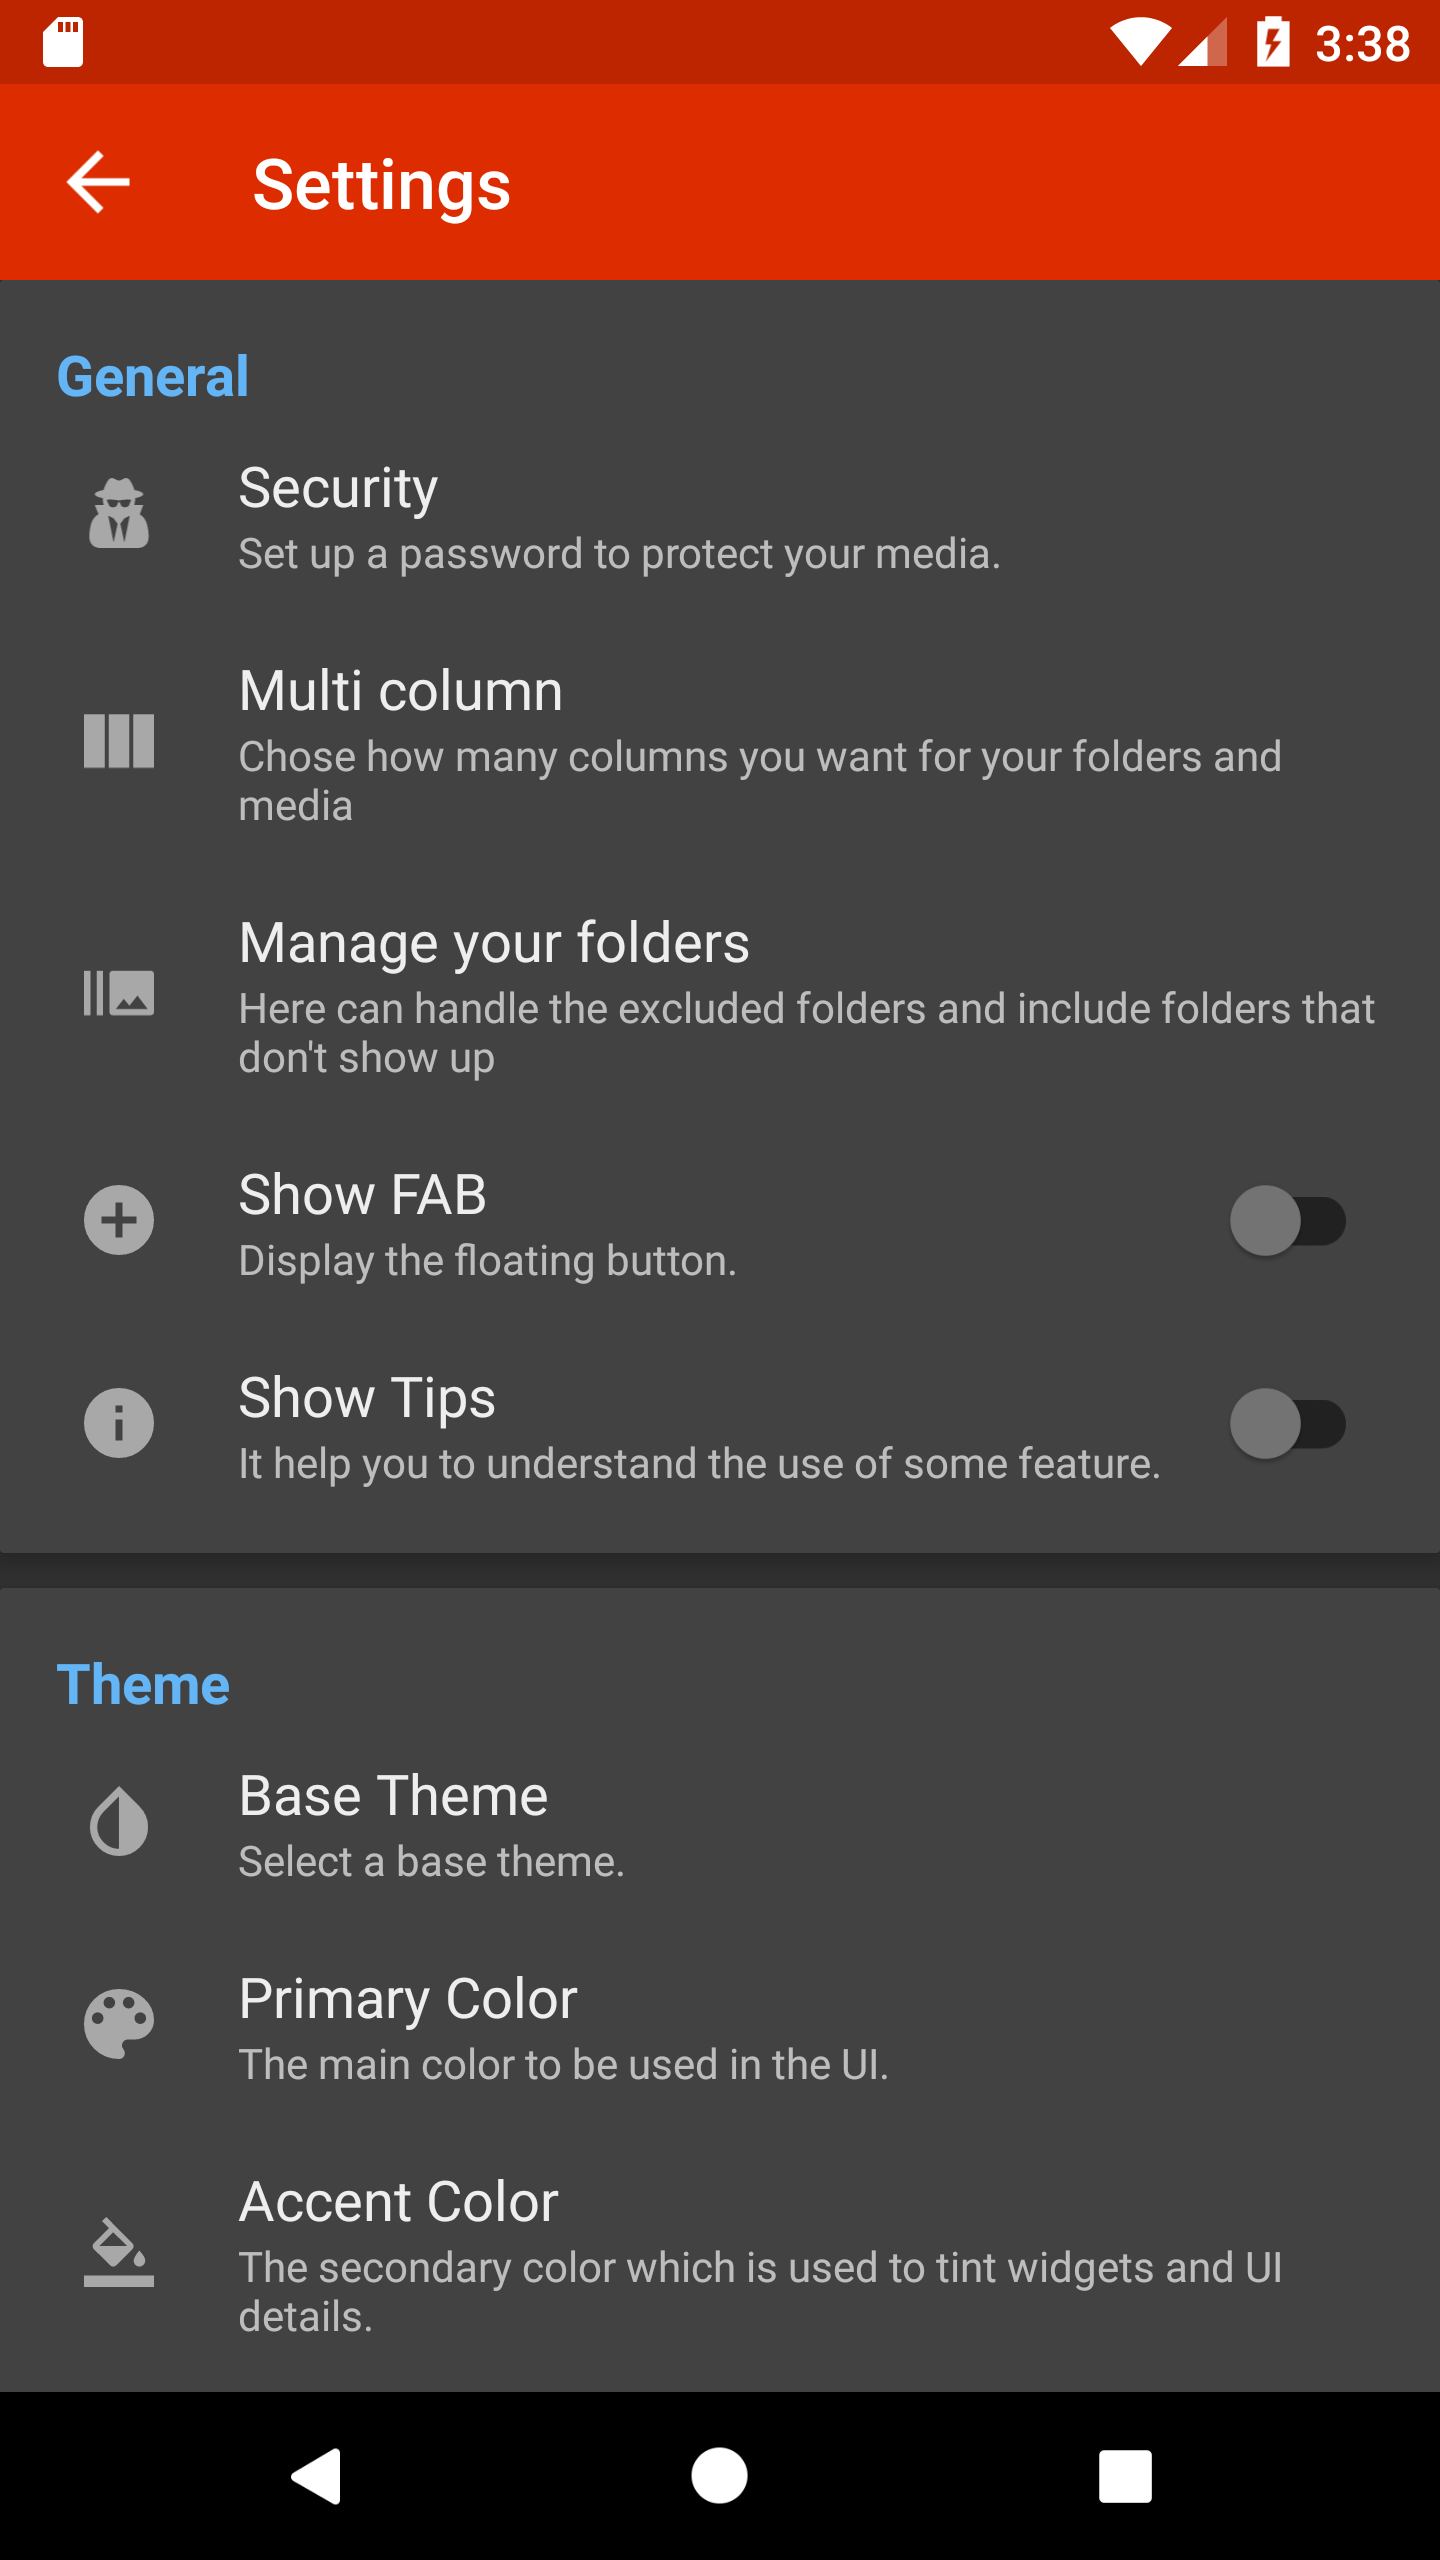Tap the info icon beside Show Tips
Screen dimensions: 1440x2560
tap(119, 1423)
